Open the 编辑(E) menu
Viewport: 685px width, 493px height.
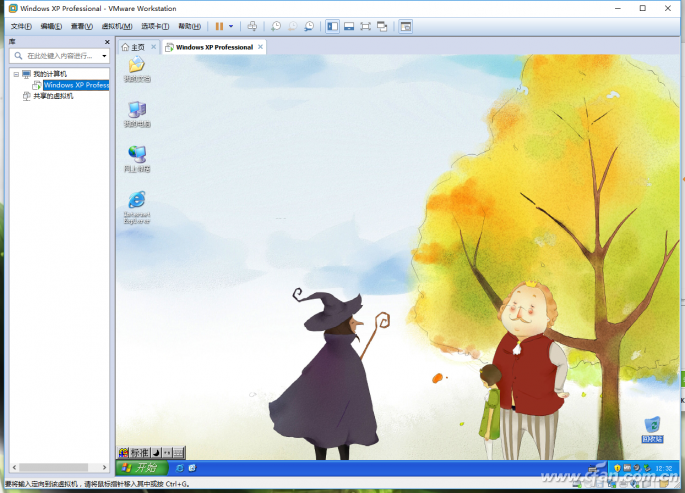51,26
